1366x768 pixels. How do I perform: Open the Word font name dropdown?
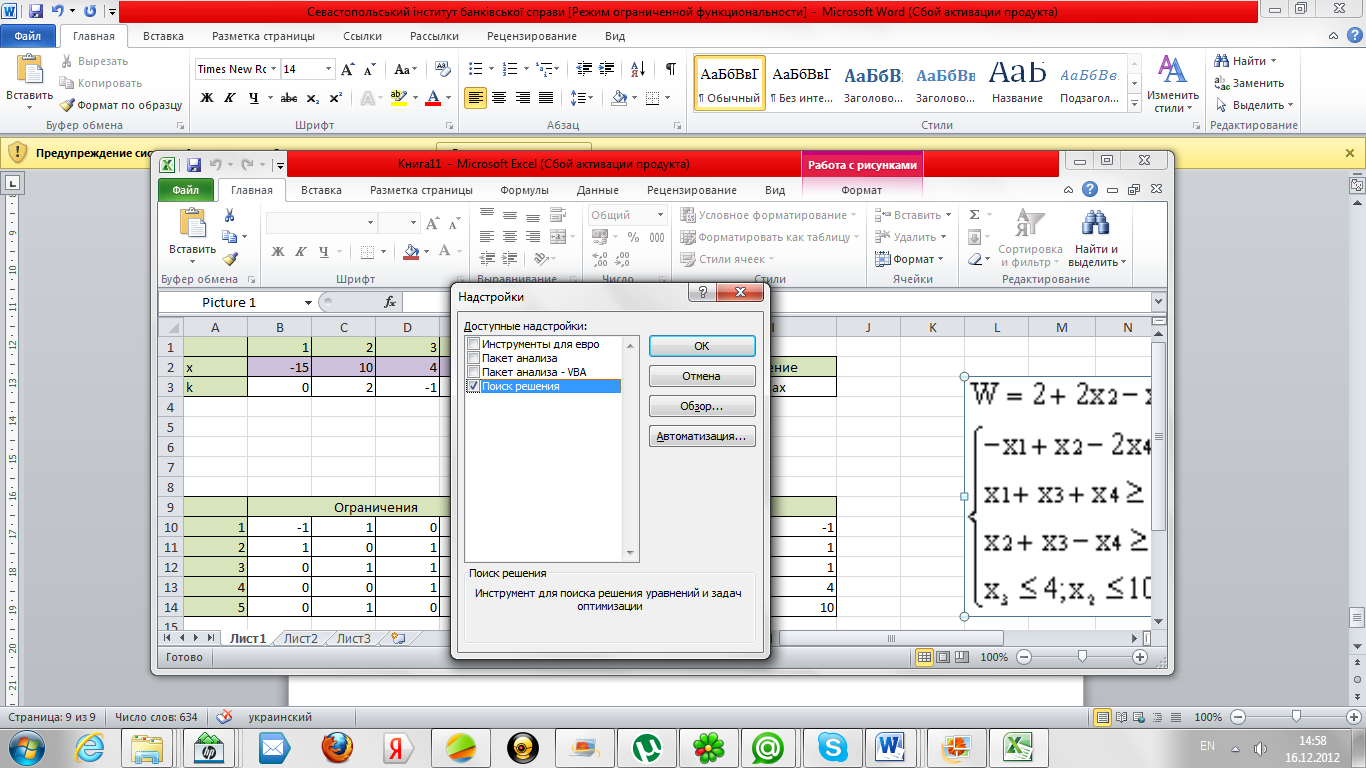[274, 69]
